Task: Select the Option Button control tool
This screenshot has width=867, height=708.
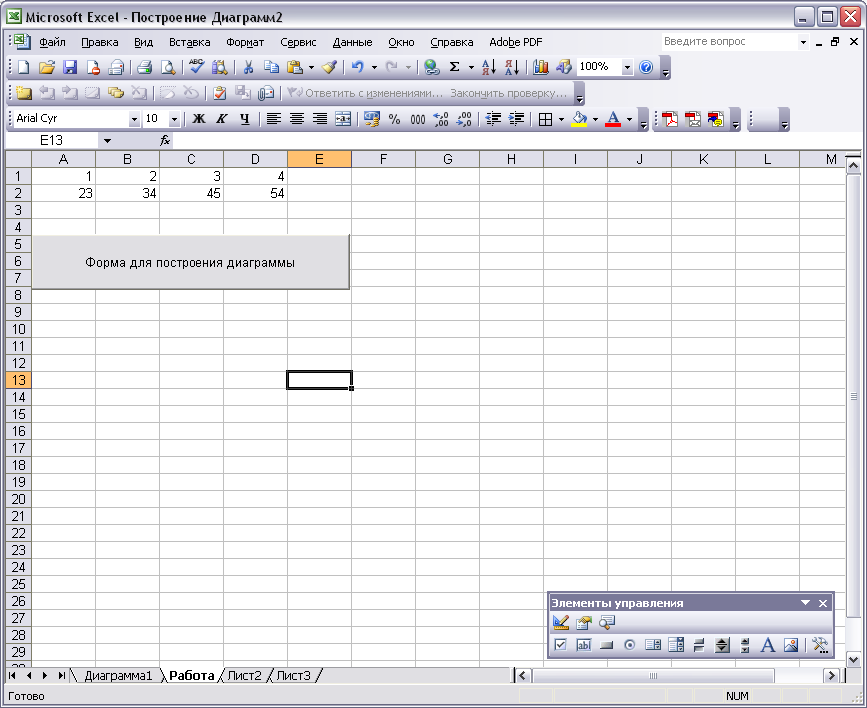Action: click(630, 645)
